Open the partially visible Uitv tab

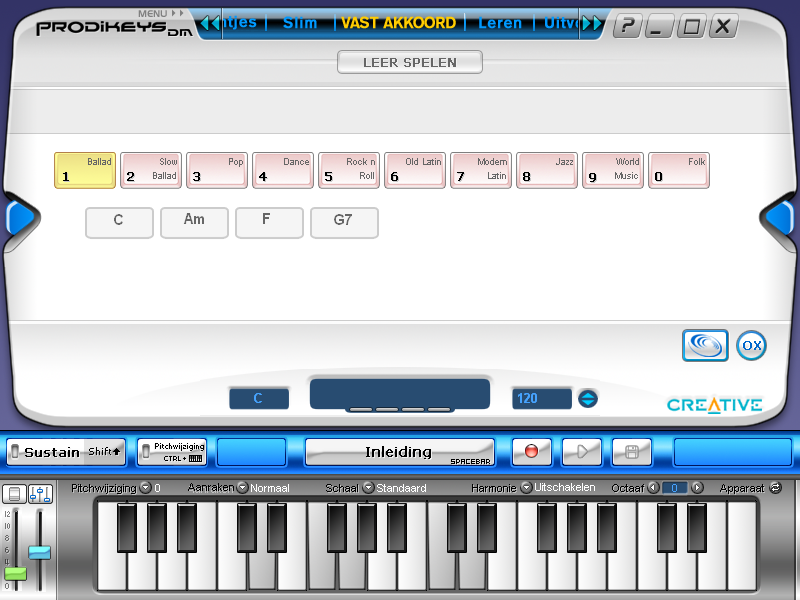pyautogui.click(x=561, y=23)
